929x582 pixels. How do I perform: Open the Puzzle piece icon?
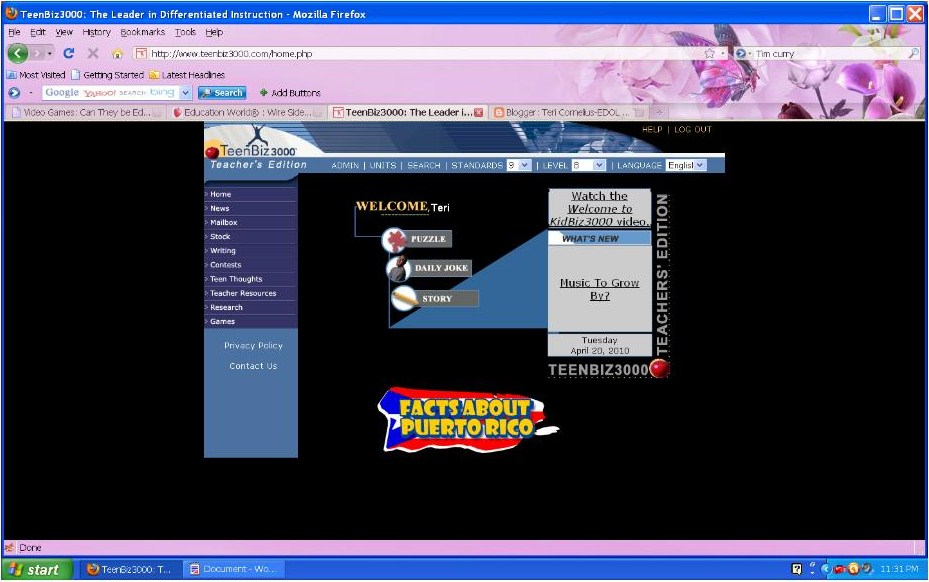(x=394, y=240)
